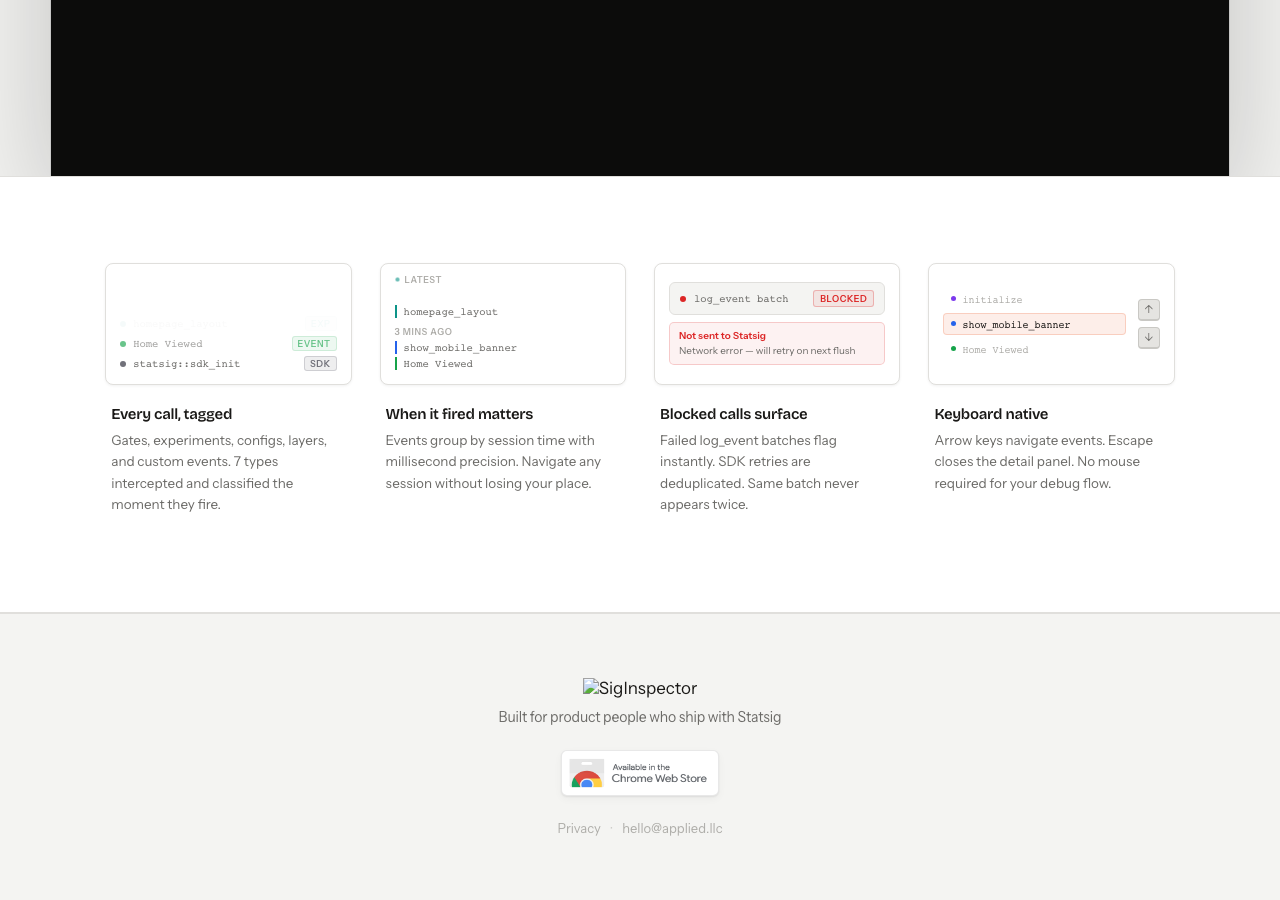Toggle the EVENT badge on Home Viewed
Viewport: 1280px width, 900px height.
pos(314,342)
